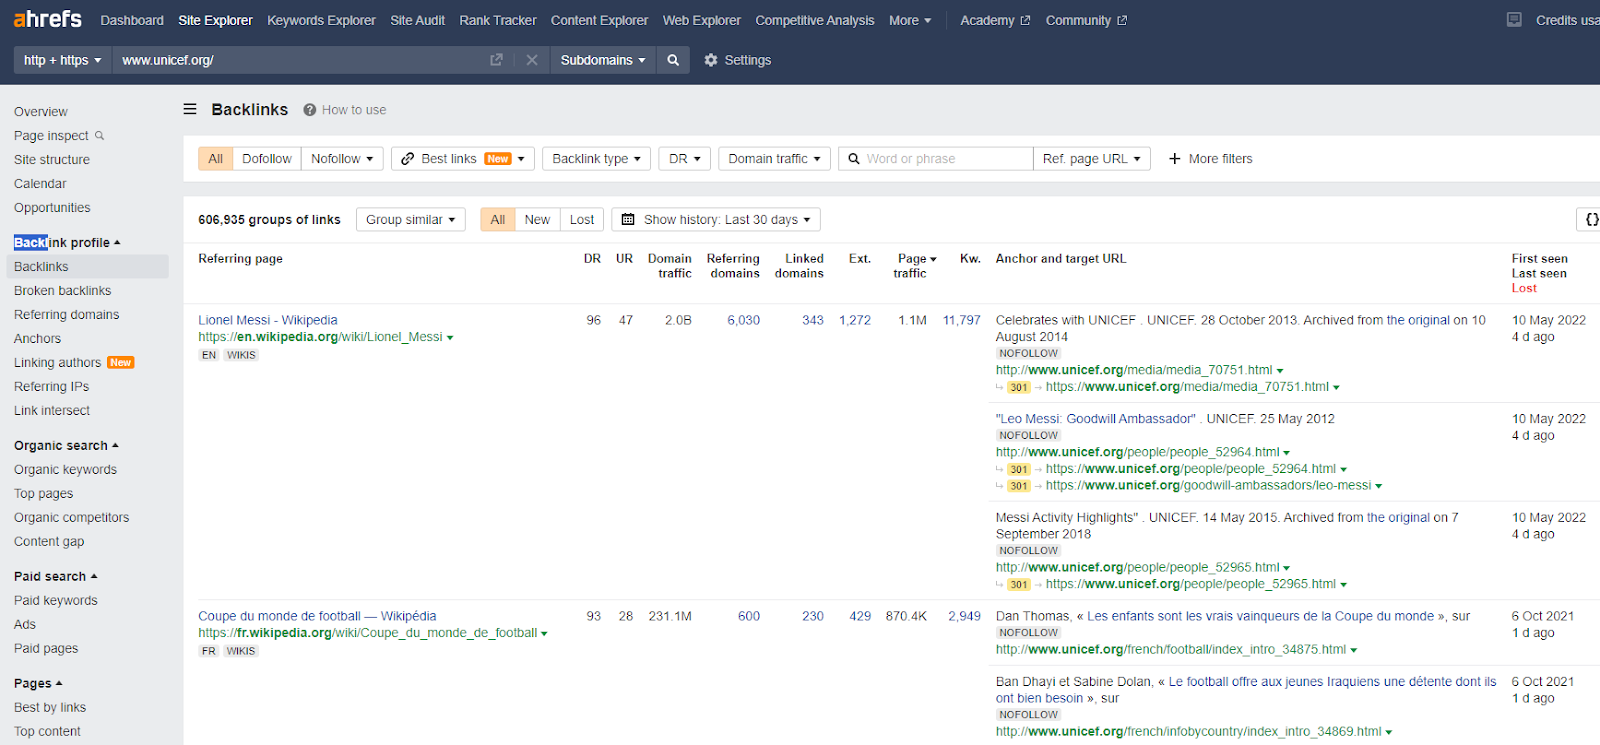Screen dimensions: 1600x745
Task: Open the Ref. page URL dropdown
Action: (1091, 159)
